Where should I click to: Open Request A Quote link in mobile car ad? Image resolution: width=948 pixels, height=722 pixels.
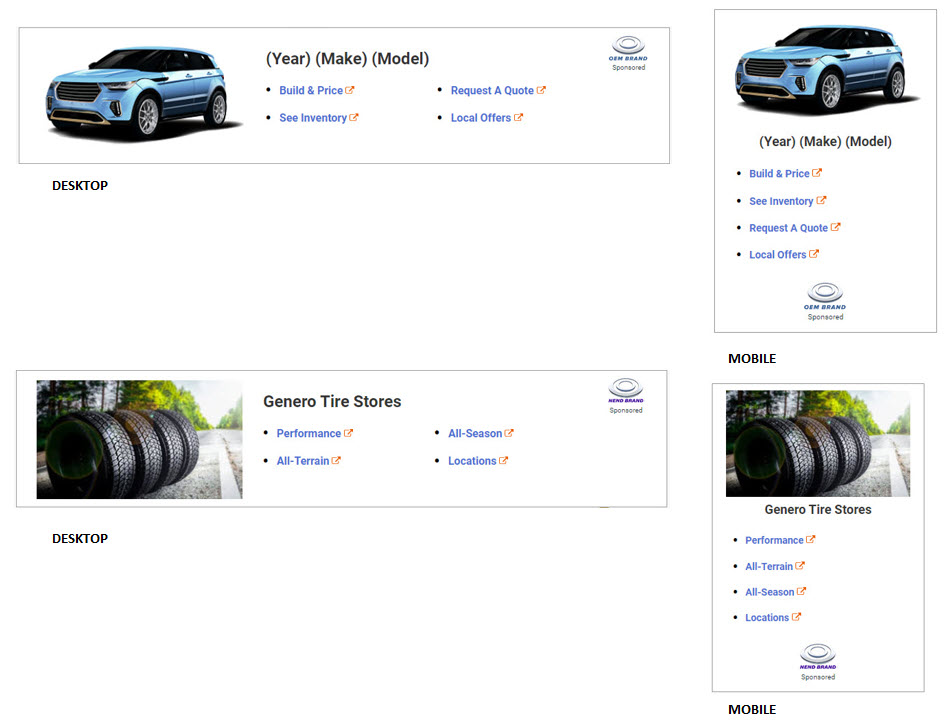pos(788,228)
